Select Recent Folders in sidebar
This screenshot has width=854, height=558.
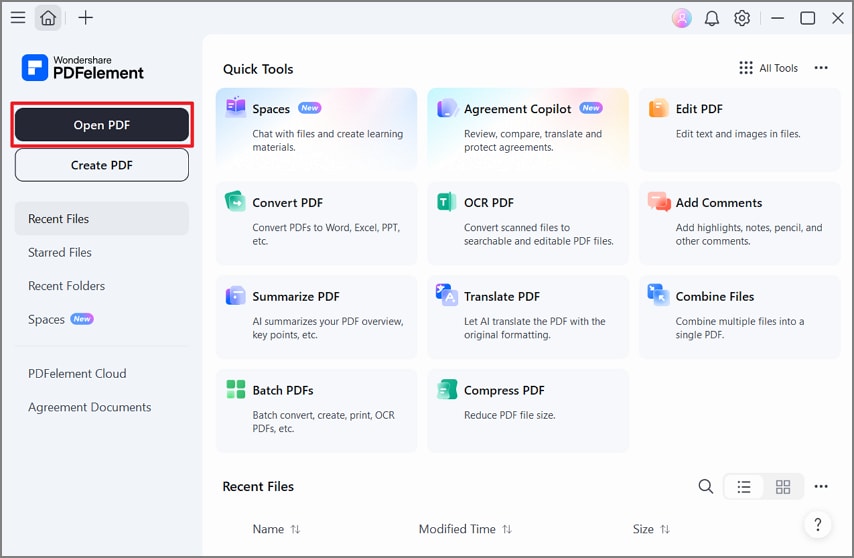pyautogui.click(x=102, y=286)
